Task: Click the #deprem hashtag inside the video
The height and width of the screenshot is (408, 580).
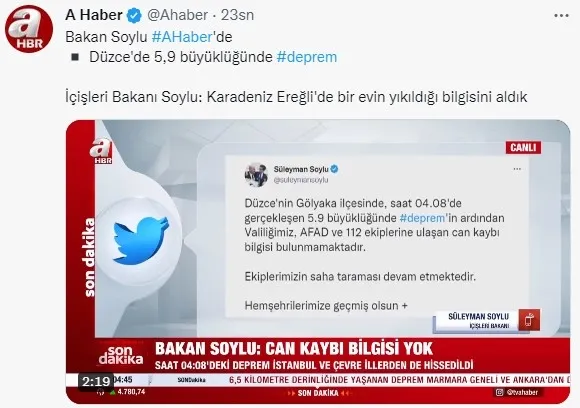Action: click(x=423, y=218)
